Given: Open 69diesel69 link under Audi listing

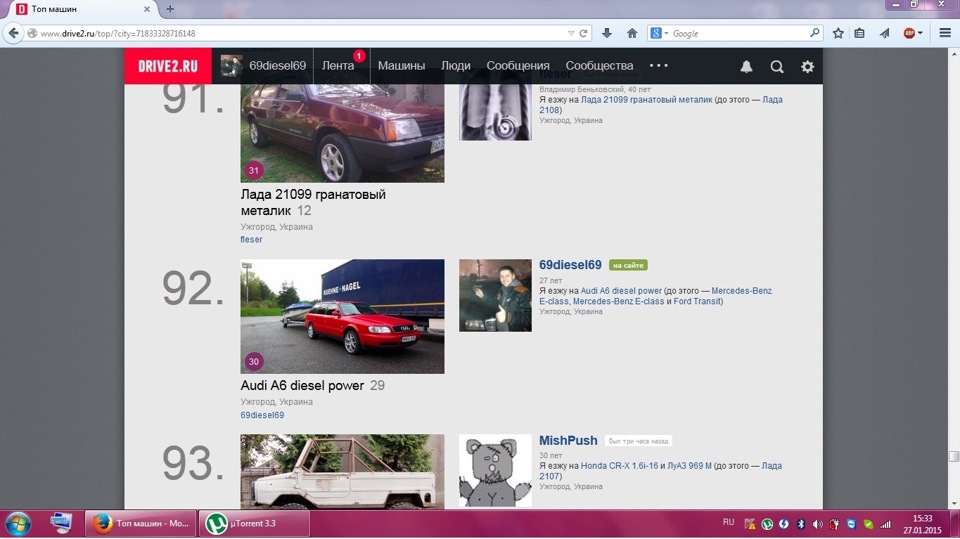Looking at the screenshot, I should point(262,415).
